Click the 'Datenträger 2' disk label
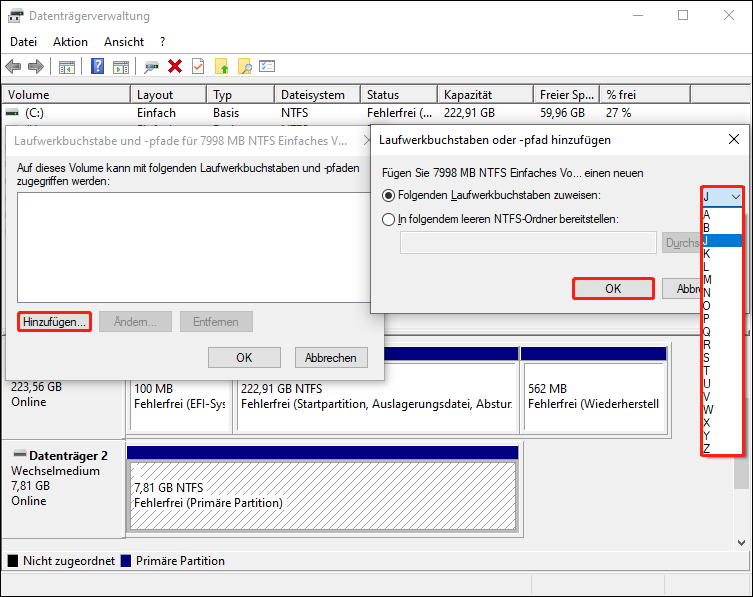Image resolution: width=753 pixels, height=597 pixels. click(68, 455)
